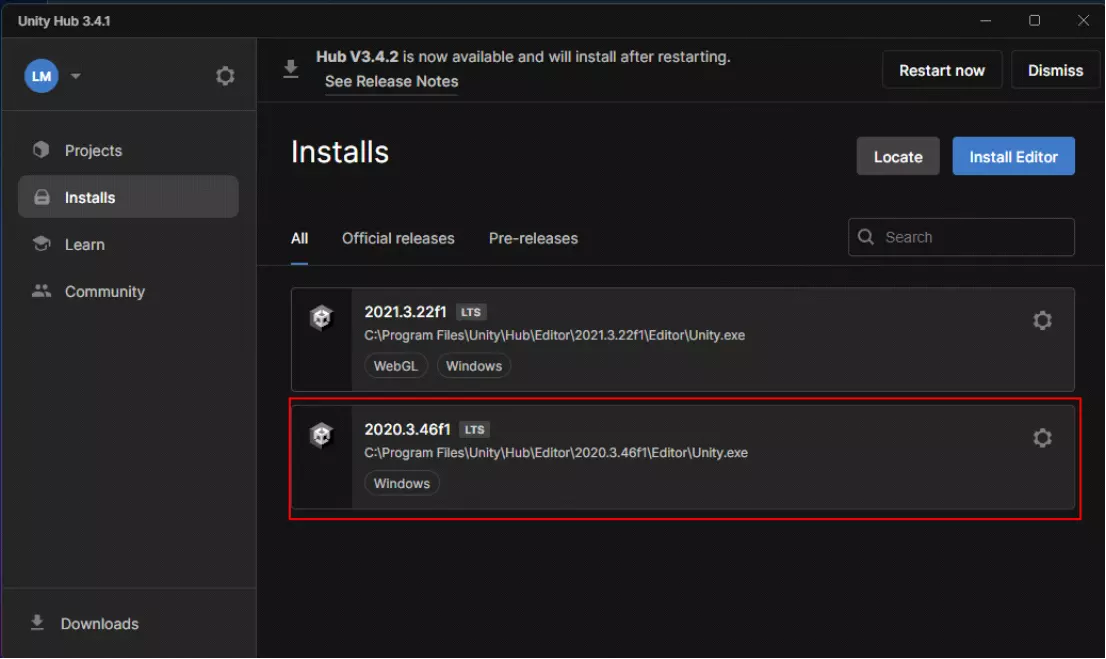Click Windows tag on 2020.3.46f1

pos(402,483)
